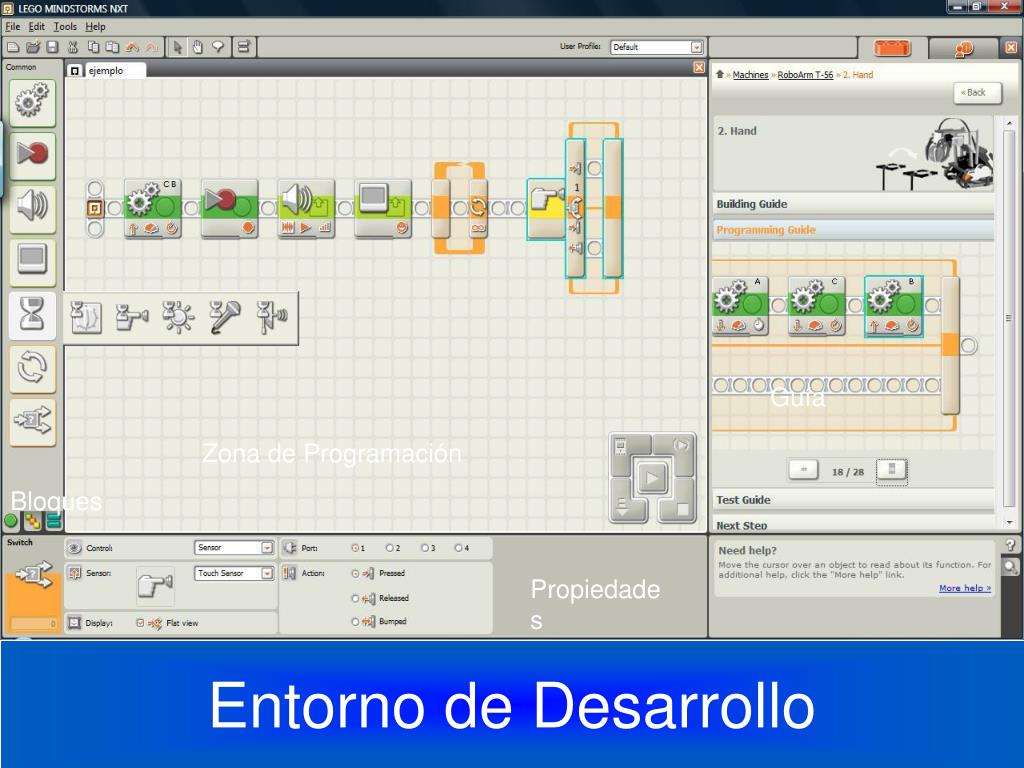Follow the Machines breadcrumb link

[750, 75]
